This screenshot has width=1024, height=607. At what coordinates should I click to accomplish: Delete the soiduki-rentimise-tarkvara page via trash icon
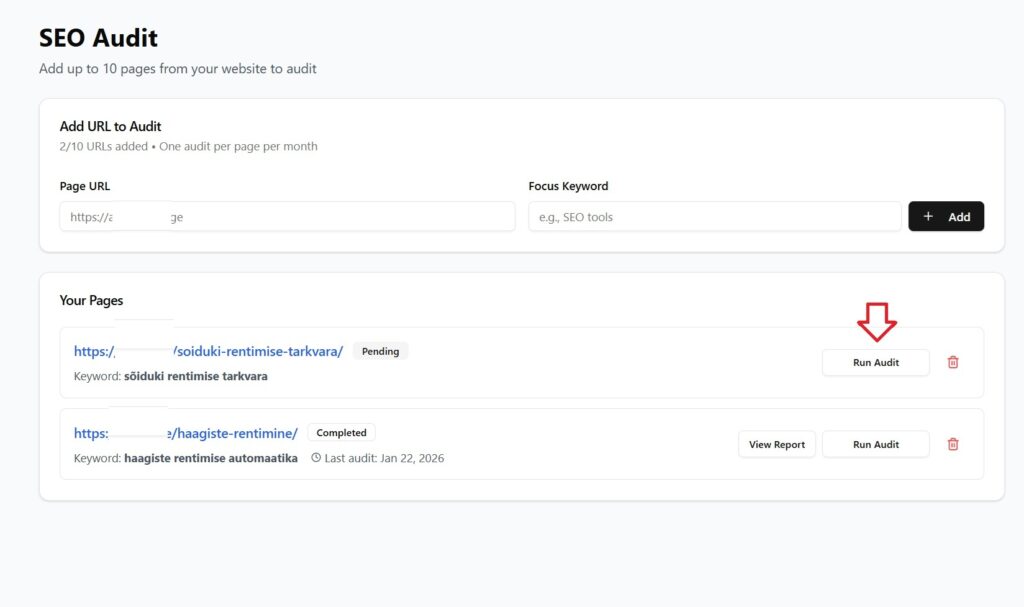coord(952,362)
